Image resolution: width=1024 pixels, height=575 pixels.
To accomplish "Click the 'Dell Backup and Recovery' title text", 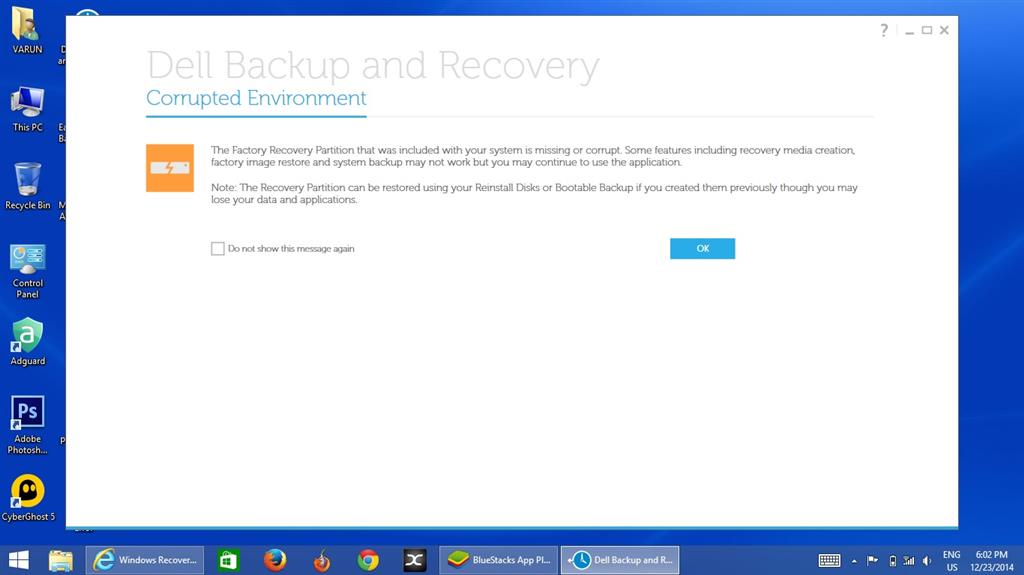I will pyautogui.click(x=373, y=65).
